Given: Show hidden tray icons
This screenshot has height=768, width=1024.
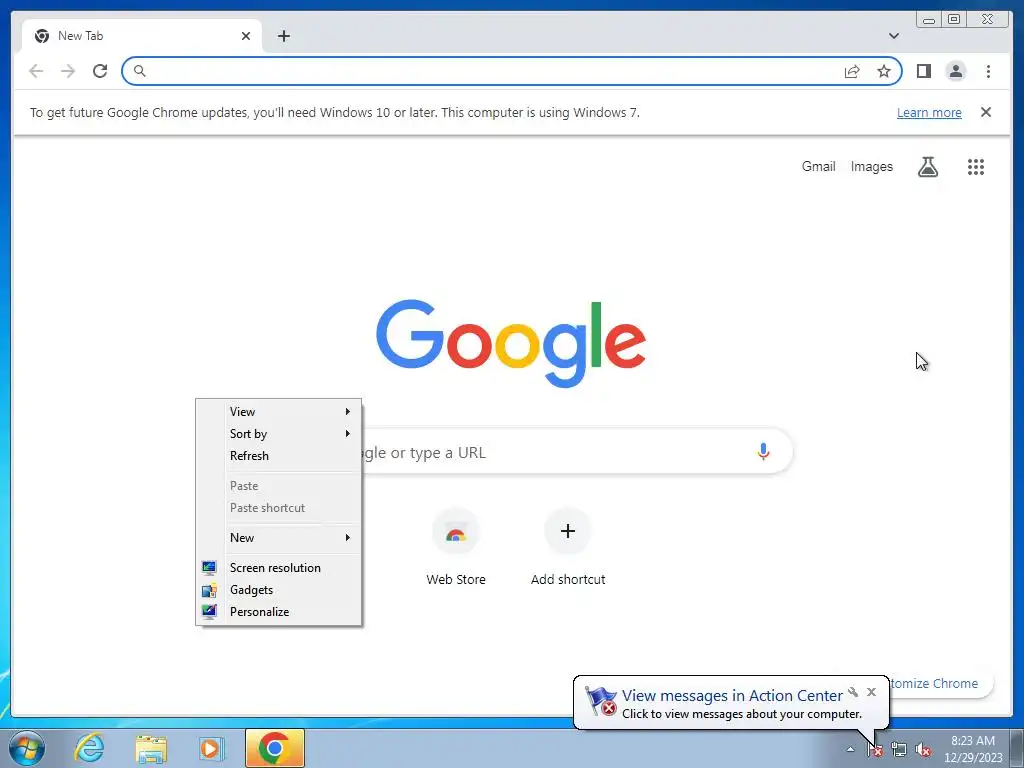Looking at the screenshot, I should tap(850, 750).
